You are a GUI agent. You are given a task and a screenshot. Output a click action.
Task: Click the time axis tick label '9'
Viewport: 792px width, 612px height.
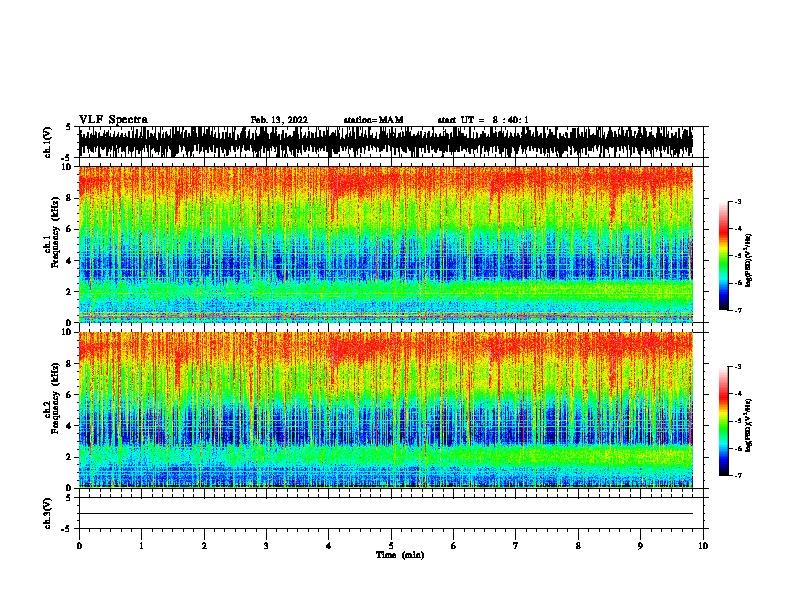tap(640, 546)
